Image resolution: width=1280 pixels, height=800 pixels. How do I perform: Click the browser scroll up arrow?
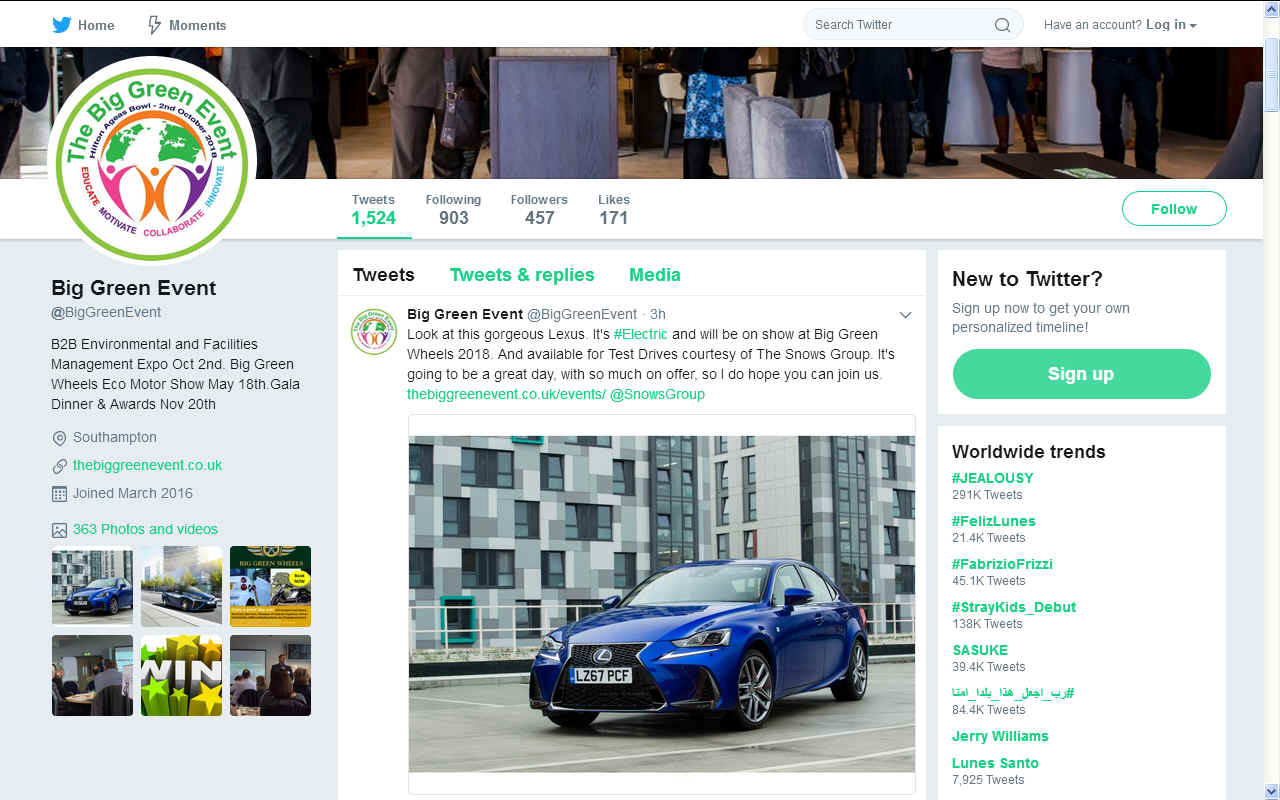tap(1271, 9)
